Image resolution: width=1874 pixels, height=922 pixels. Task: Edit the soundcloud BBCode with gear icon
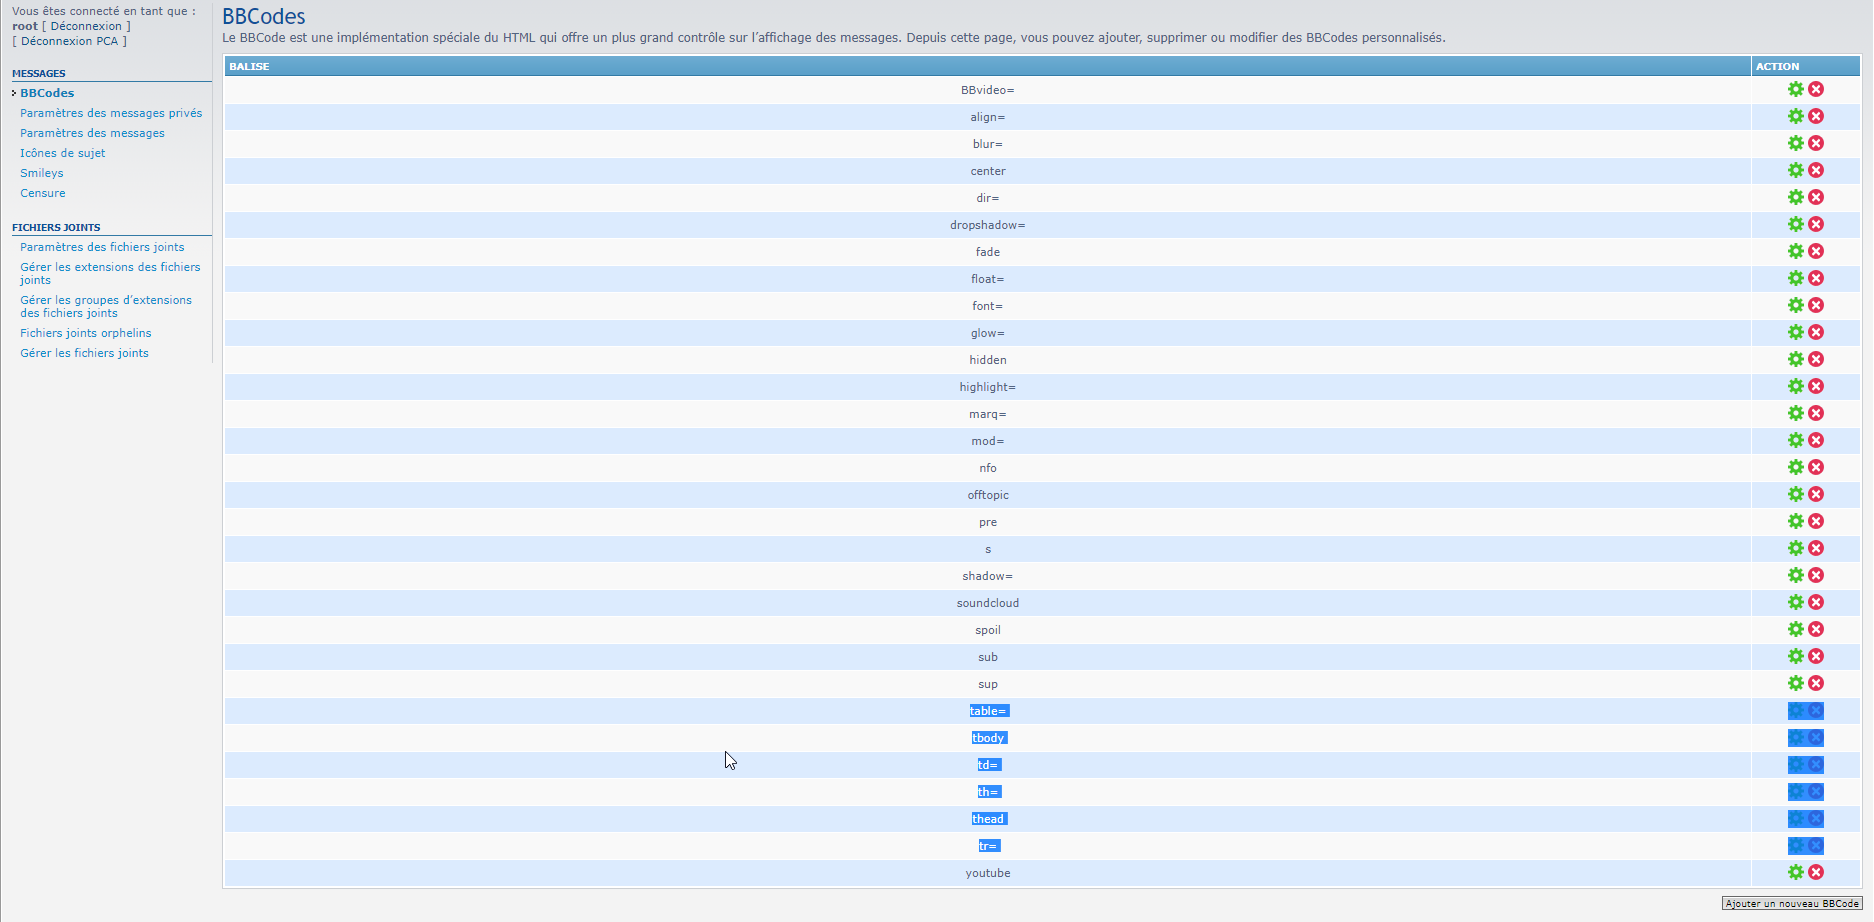point(1795,602)
